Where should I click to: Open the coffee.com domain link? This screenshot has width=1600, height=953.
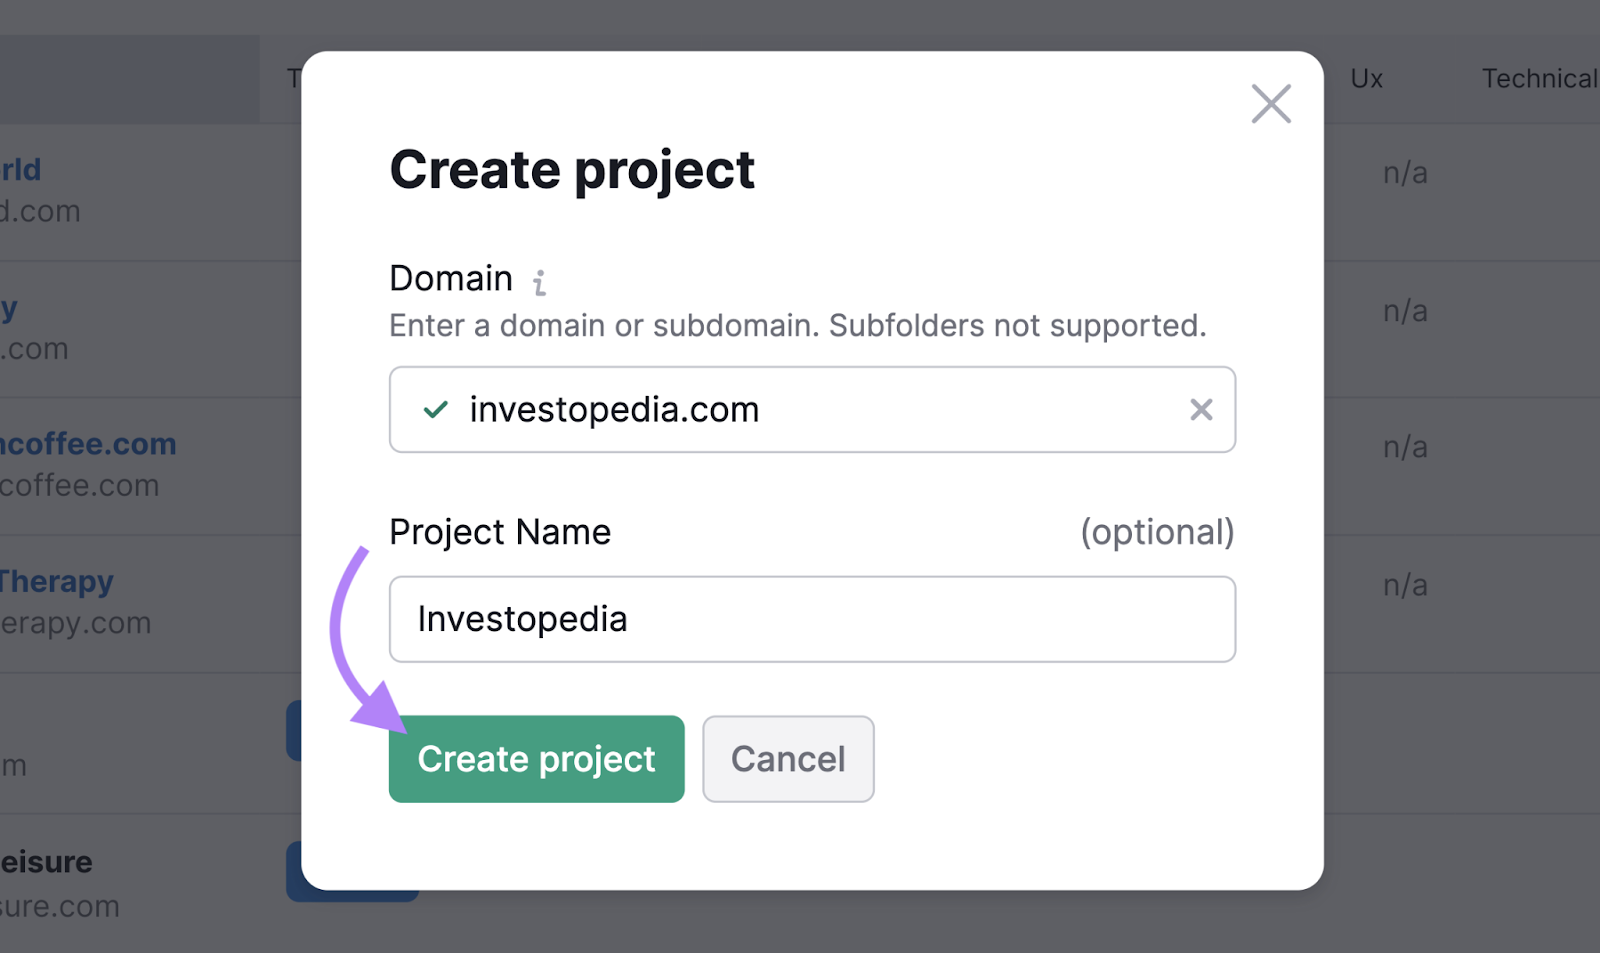(x=88, y=443)
